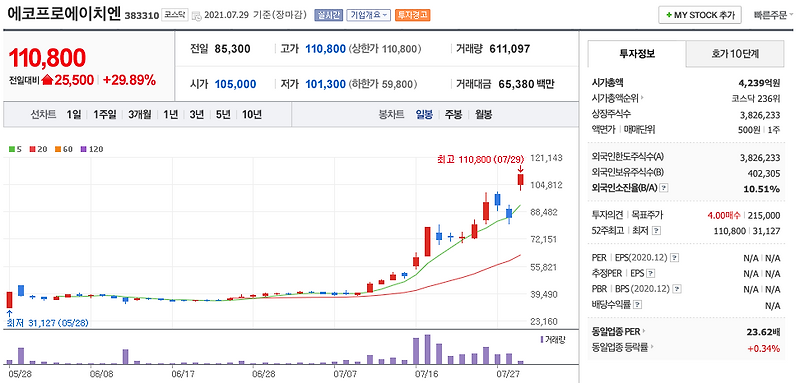Click the 최고 110,800 (07/29) chart marker
This screenshot has width=800, height=383.
(x=481, y=160)
